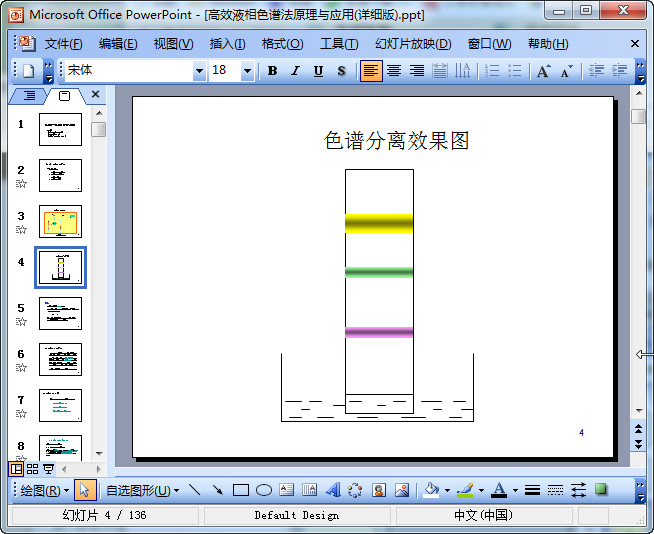Screen dimensions: 654x534
Task: Select the Arrow drawing tool
Action: coord(218,490)
